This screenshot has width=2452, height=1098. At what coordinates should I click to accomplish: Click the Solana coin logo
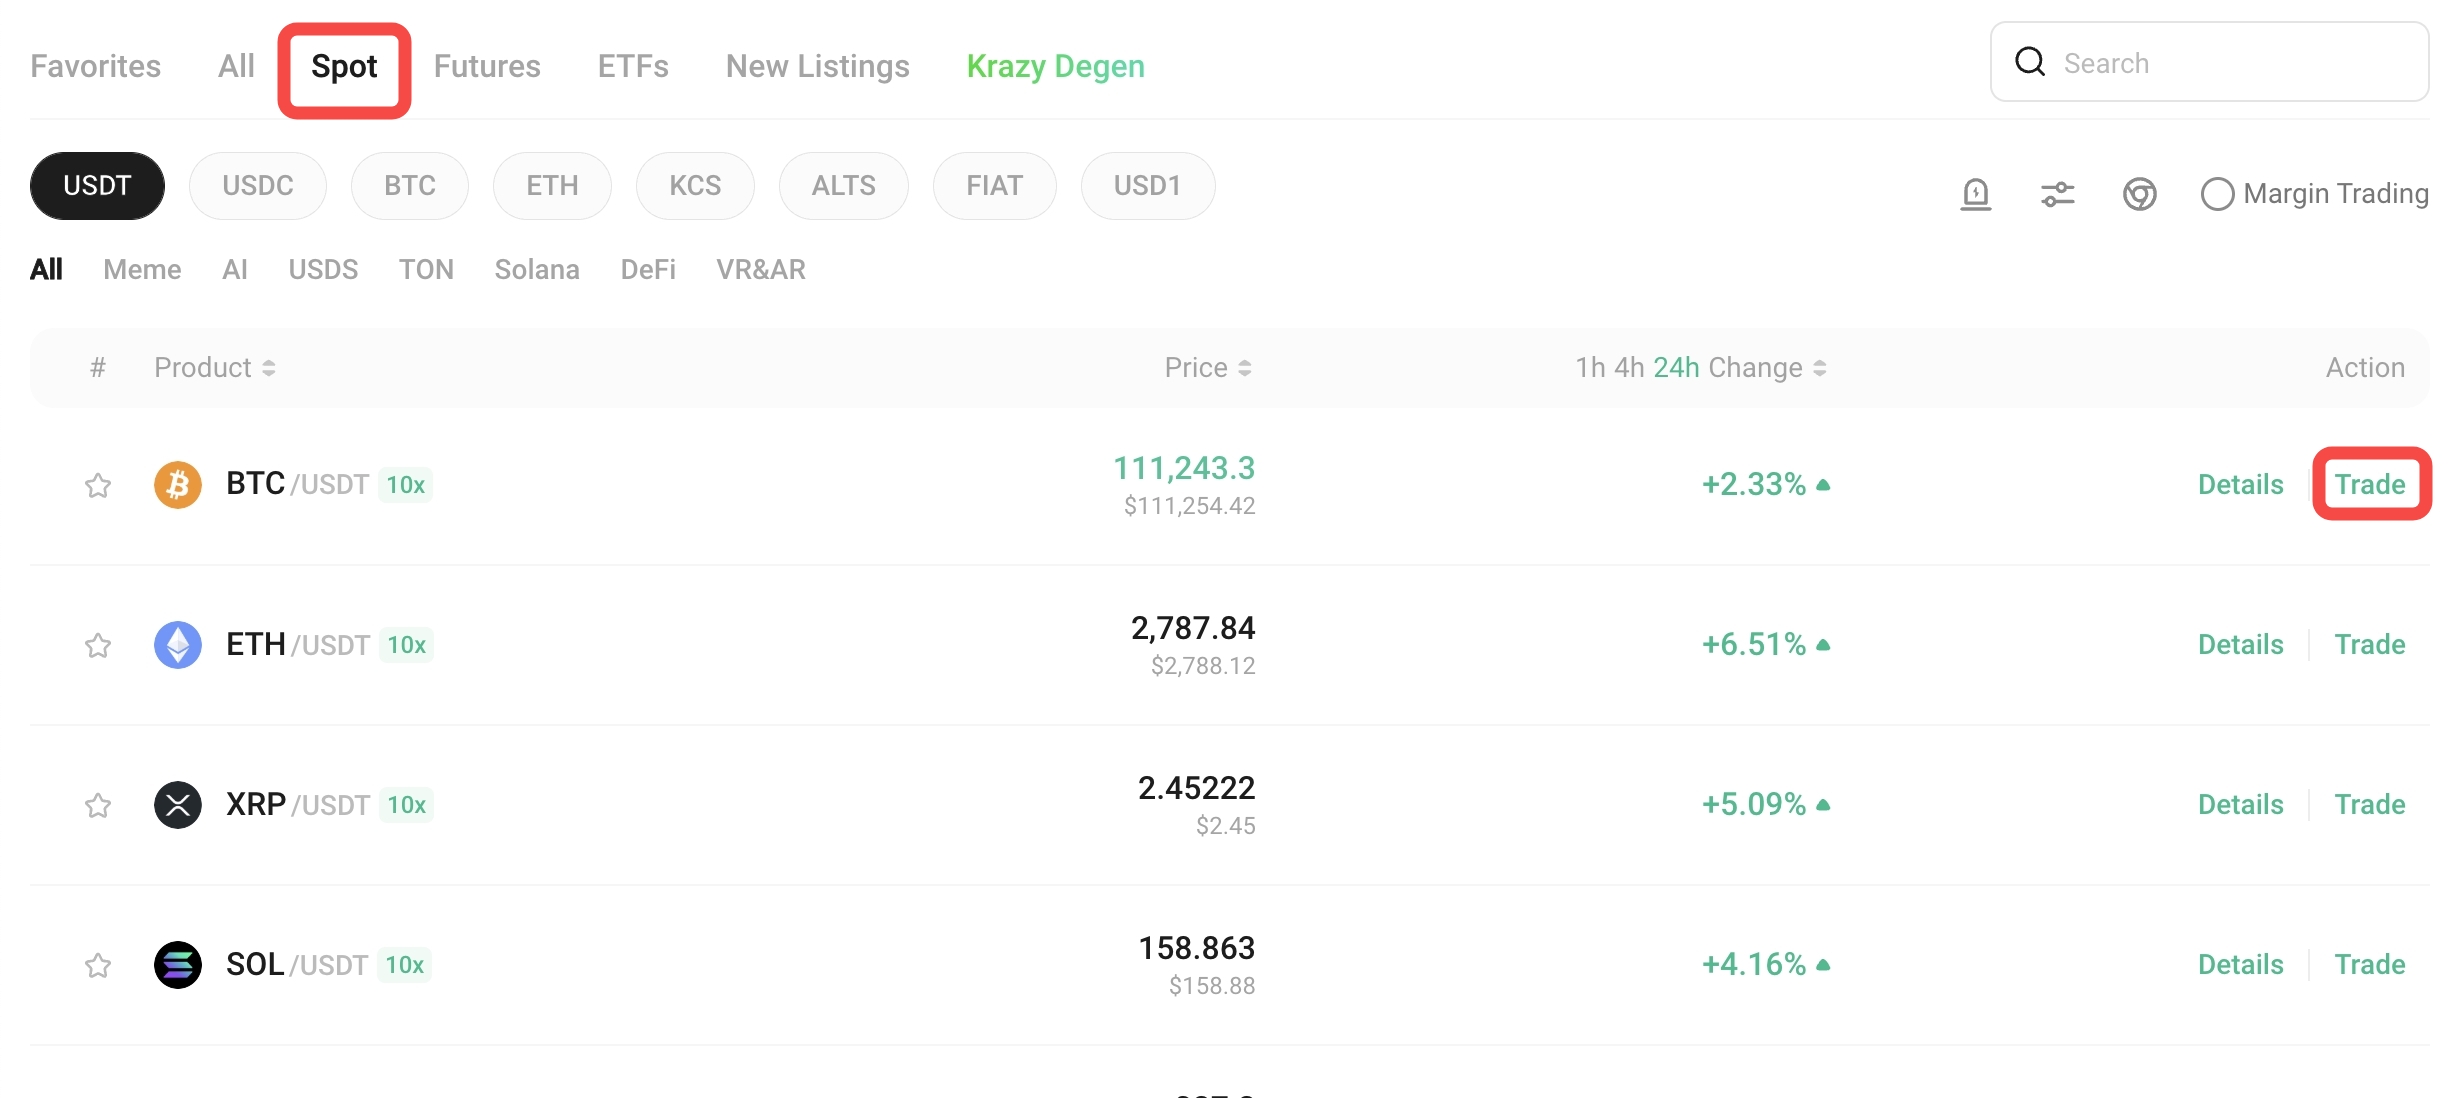coord(178,965)
